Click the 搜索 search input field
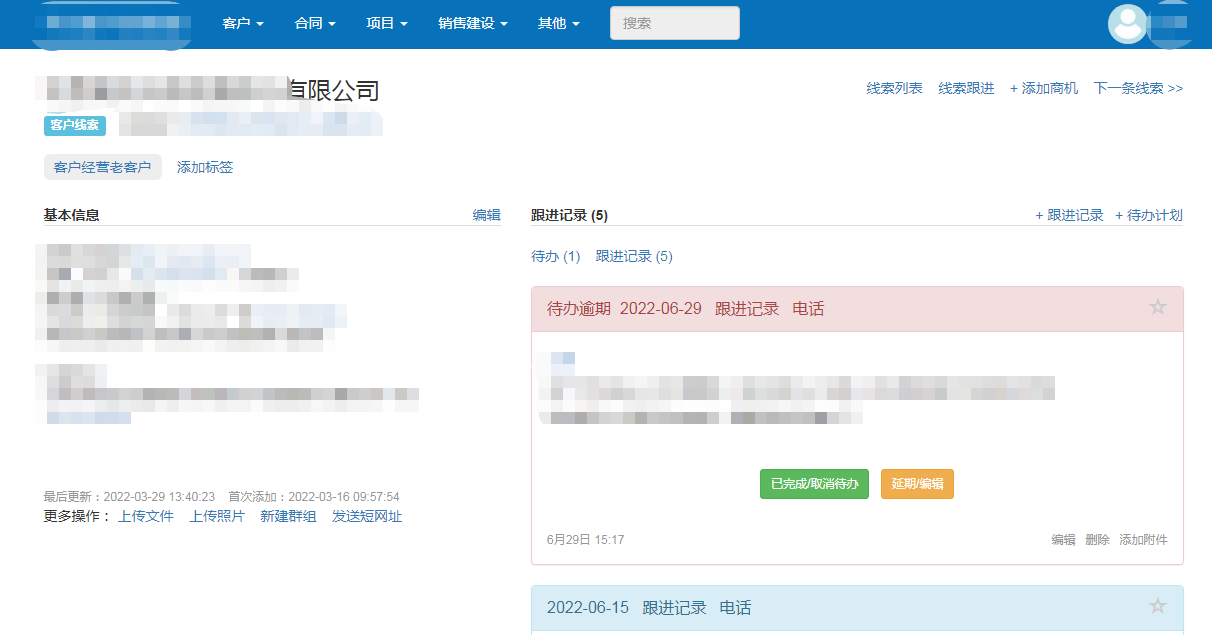 click(674, 23)
